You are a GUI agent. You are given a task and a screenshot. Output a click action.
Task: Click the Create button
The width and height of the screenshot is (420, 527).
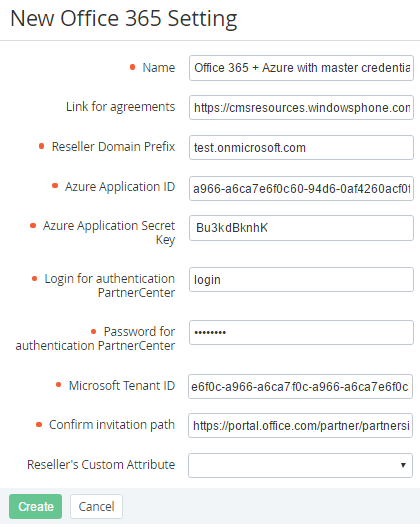point(35,506)
